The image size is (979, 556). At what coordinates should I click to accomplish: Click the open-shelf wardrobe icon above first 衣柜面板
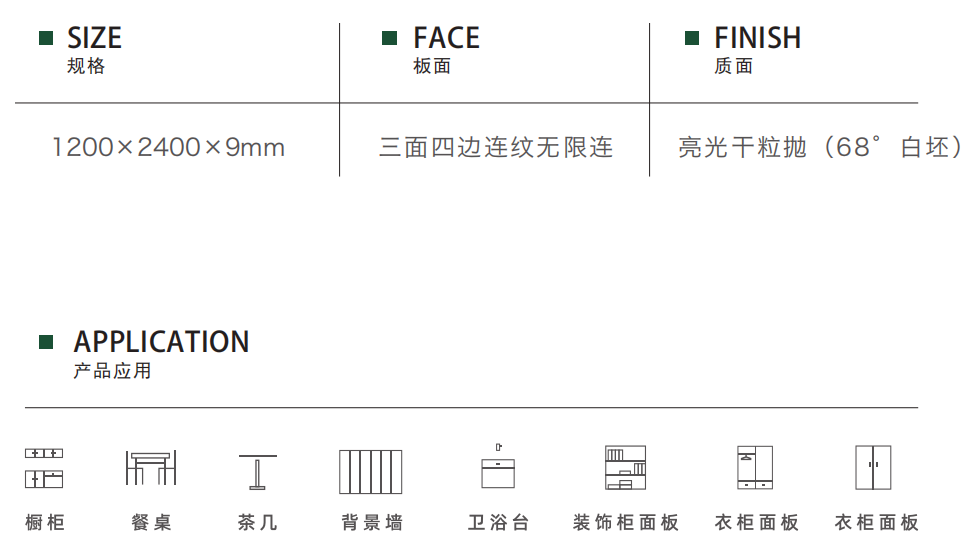click(755, 467)
